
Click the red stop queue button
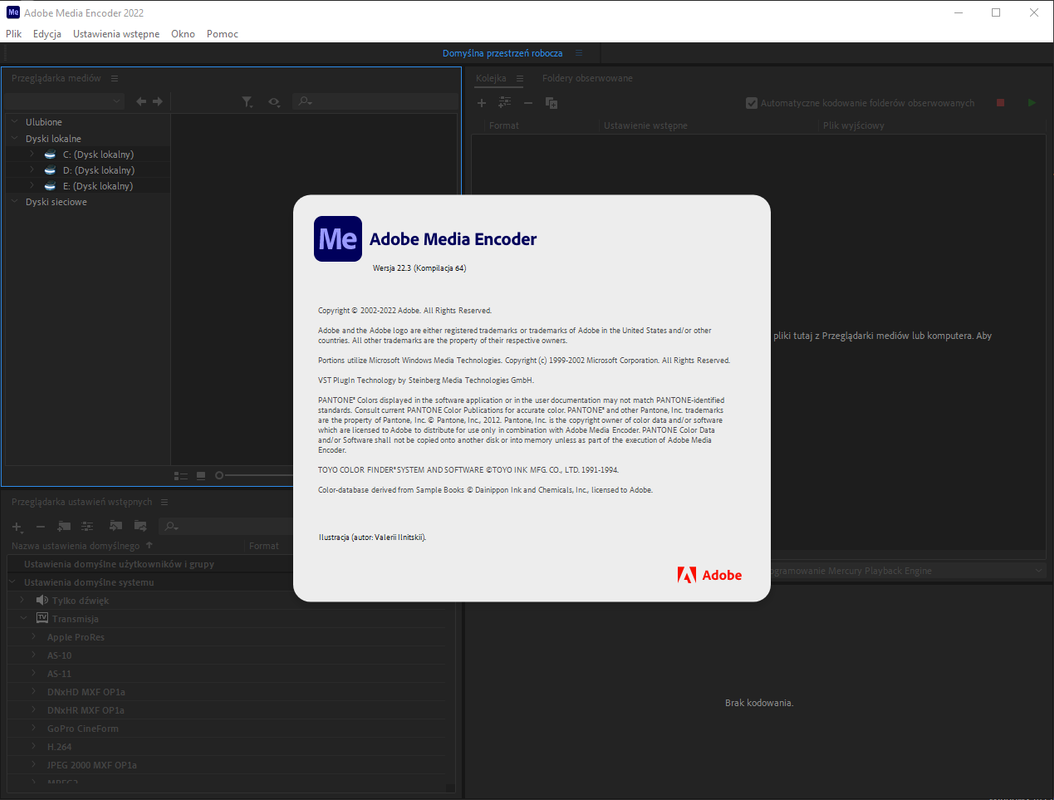1000,103
